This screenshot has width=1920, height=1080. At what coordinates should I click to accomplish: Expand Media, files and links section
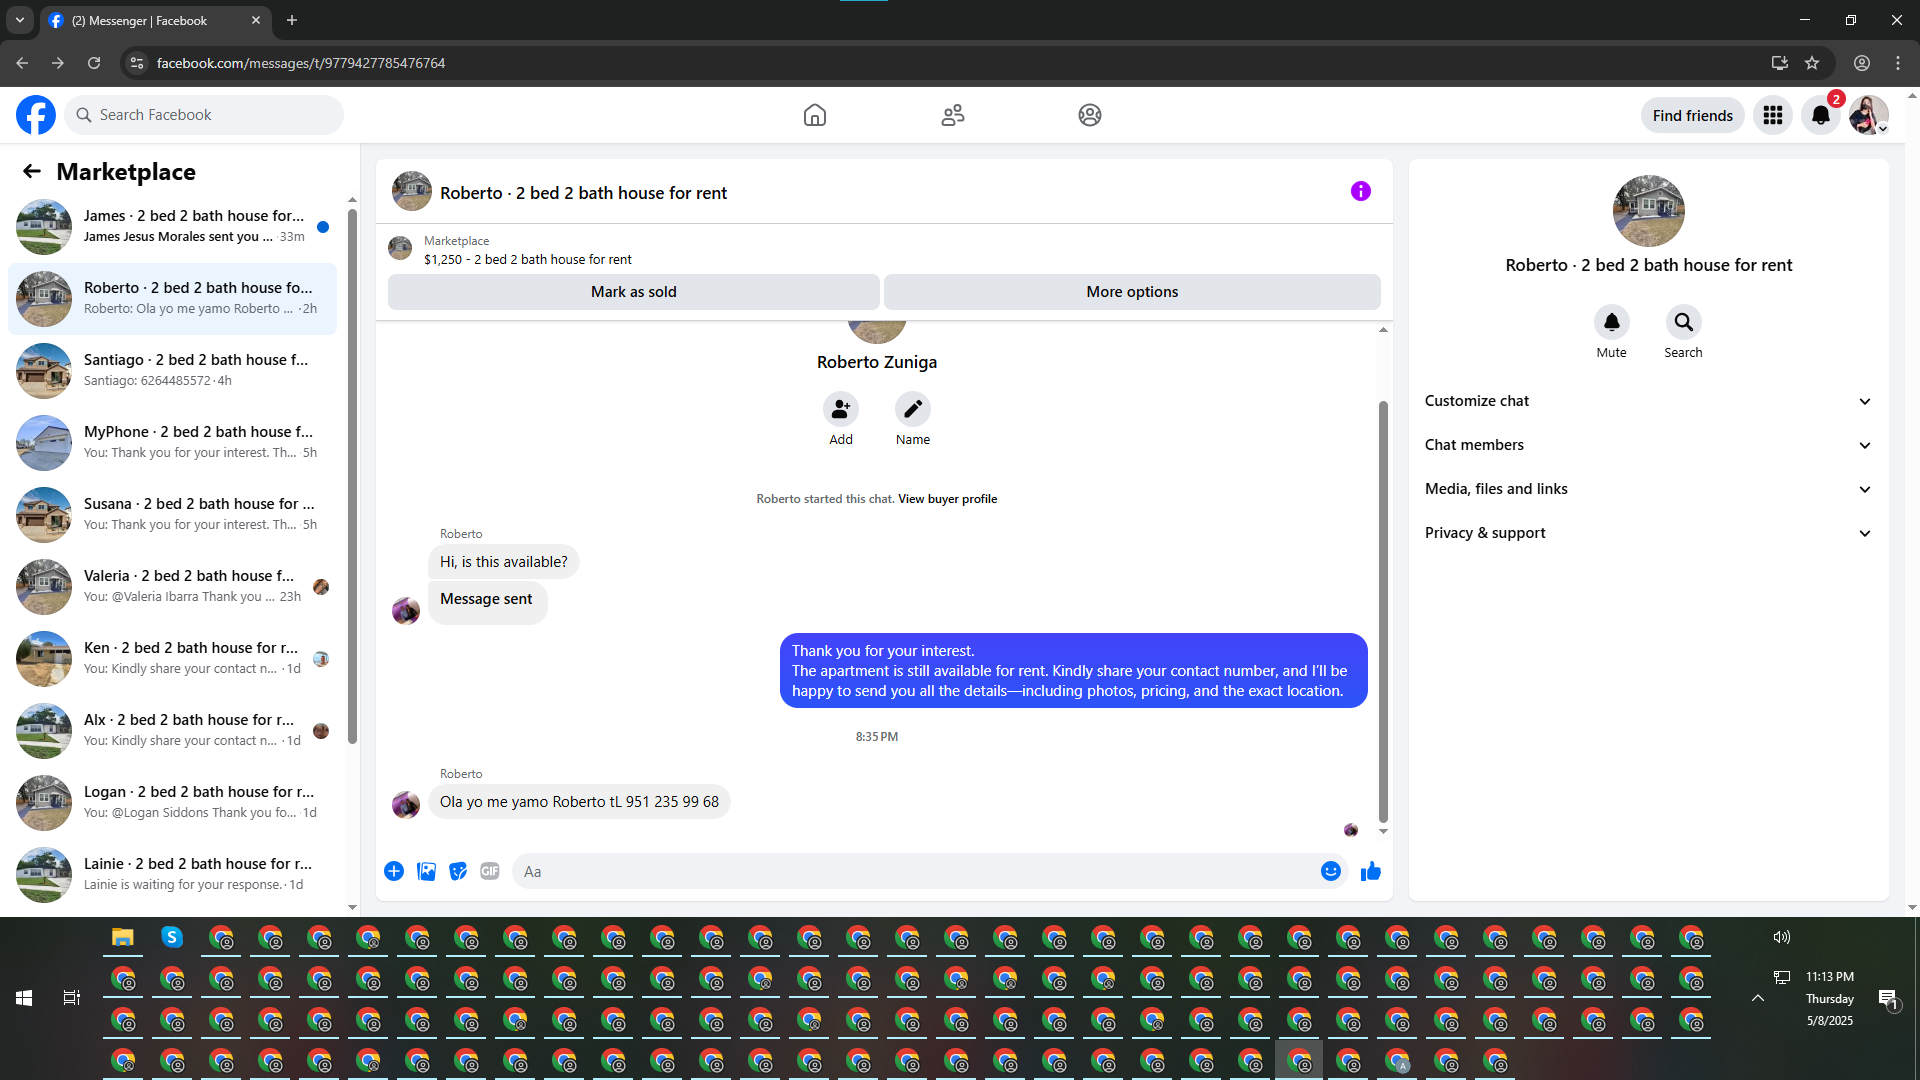point(1649,489)
